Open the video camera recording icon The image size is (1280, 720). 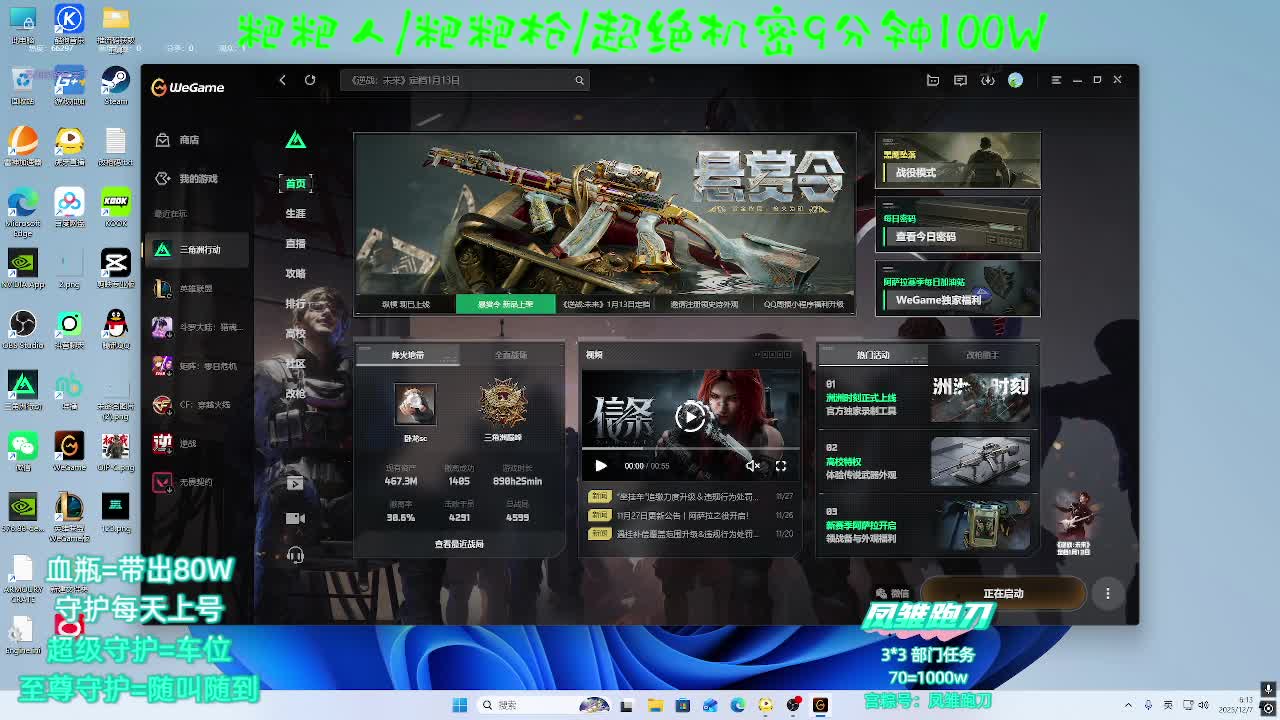(295, 518)
